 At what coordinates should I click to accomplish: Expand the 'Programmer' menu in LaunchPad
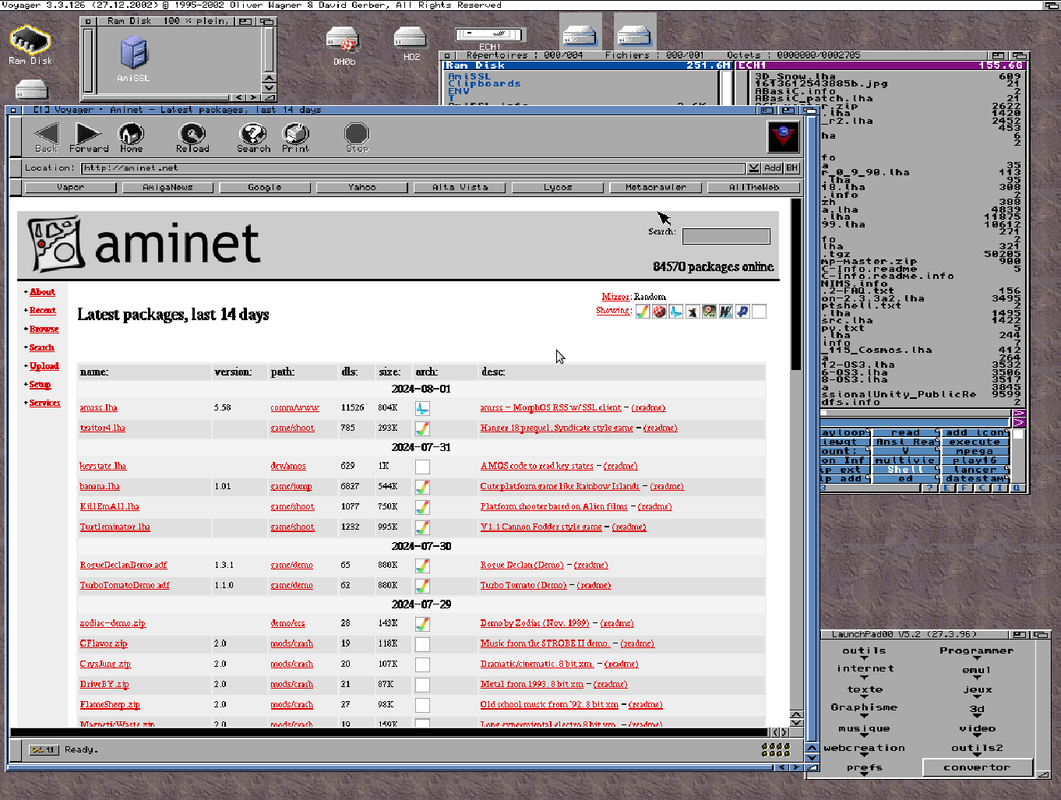click(976, 652)
